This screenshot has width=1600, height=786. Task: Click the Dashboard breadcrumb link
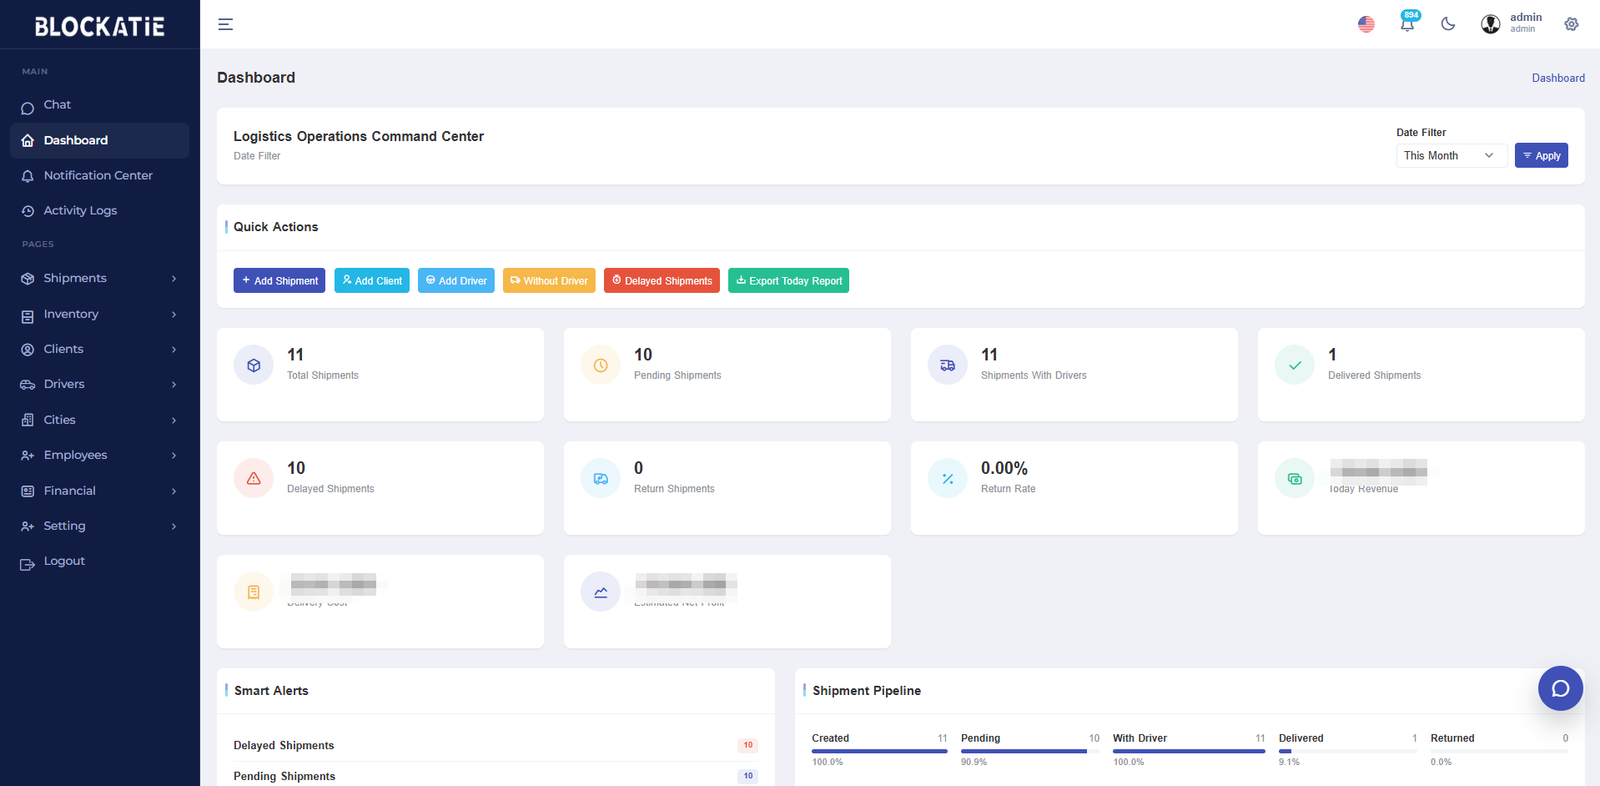(x=1558, y=78)
